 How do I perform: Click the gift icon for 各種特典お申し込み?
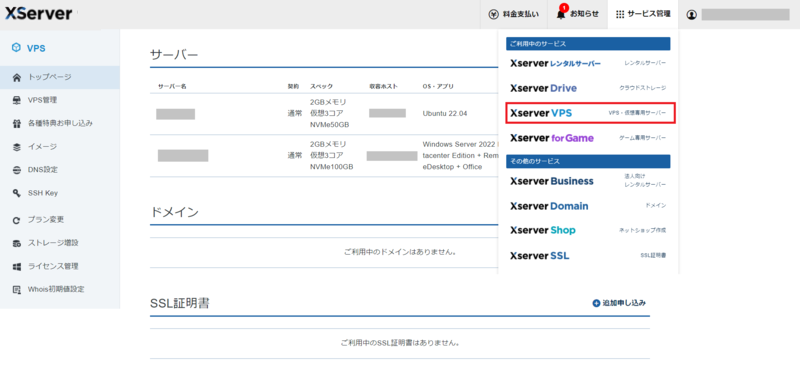[17, 123]
